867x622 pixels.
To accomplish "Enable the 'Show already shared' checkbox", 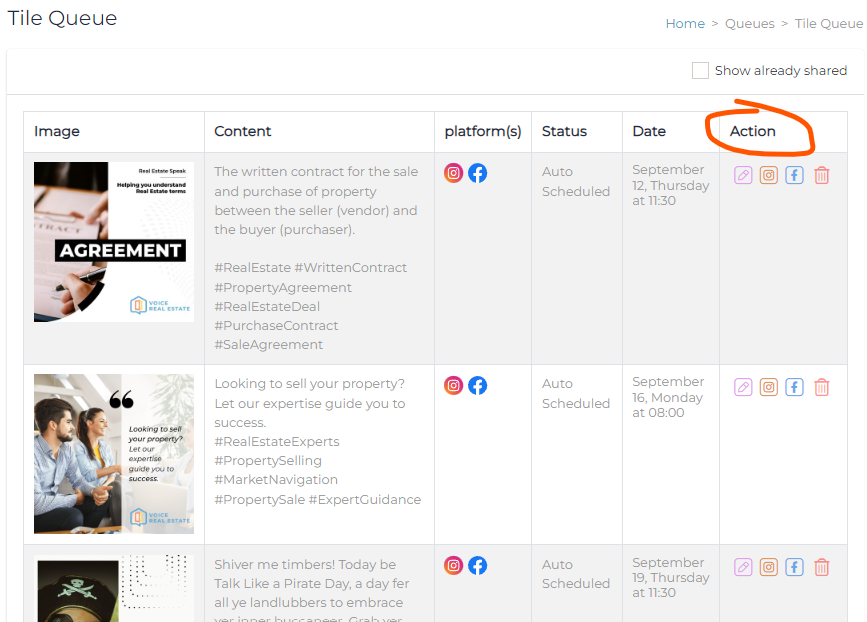I will click(701, 71).
